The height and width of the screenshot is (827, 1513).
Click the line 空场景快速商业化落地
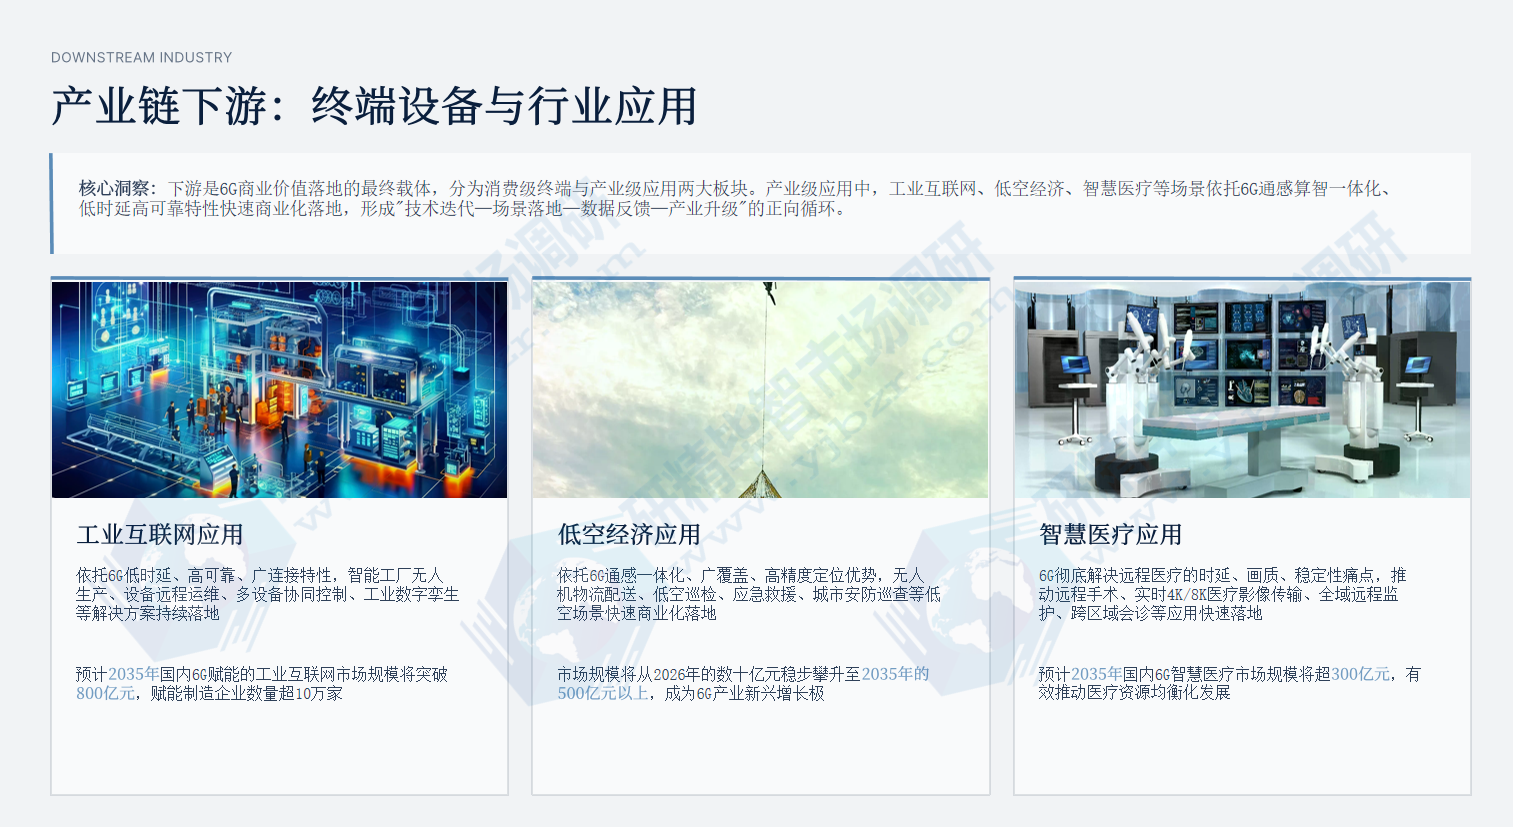pyautogui.click(x=637, y=613)
